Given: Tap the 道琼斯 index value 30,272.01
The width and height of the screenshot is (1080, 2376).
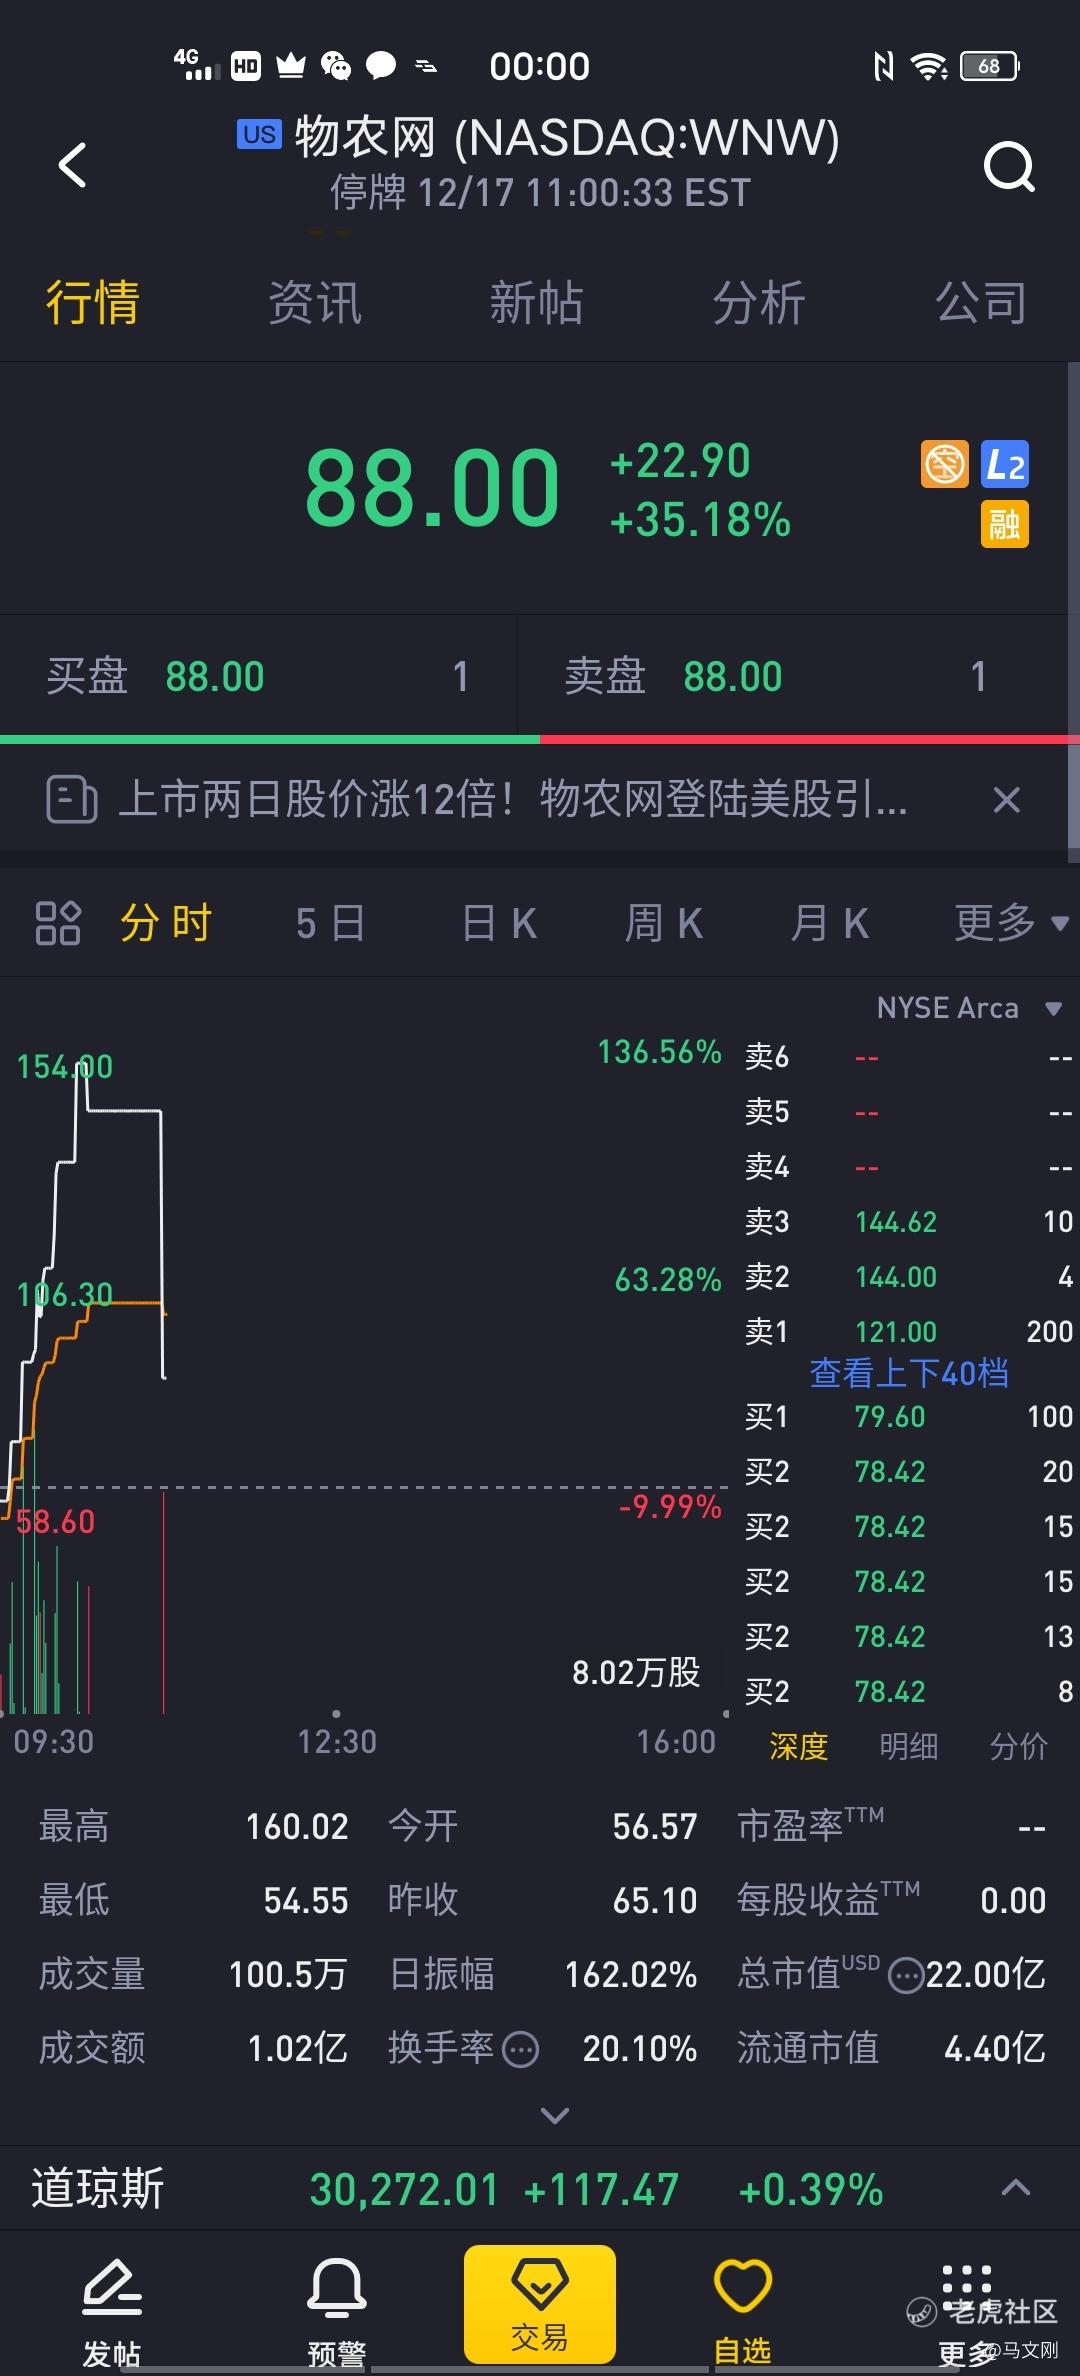Looking at the screenshot, I should (x=404, y=2189).
